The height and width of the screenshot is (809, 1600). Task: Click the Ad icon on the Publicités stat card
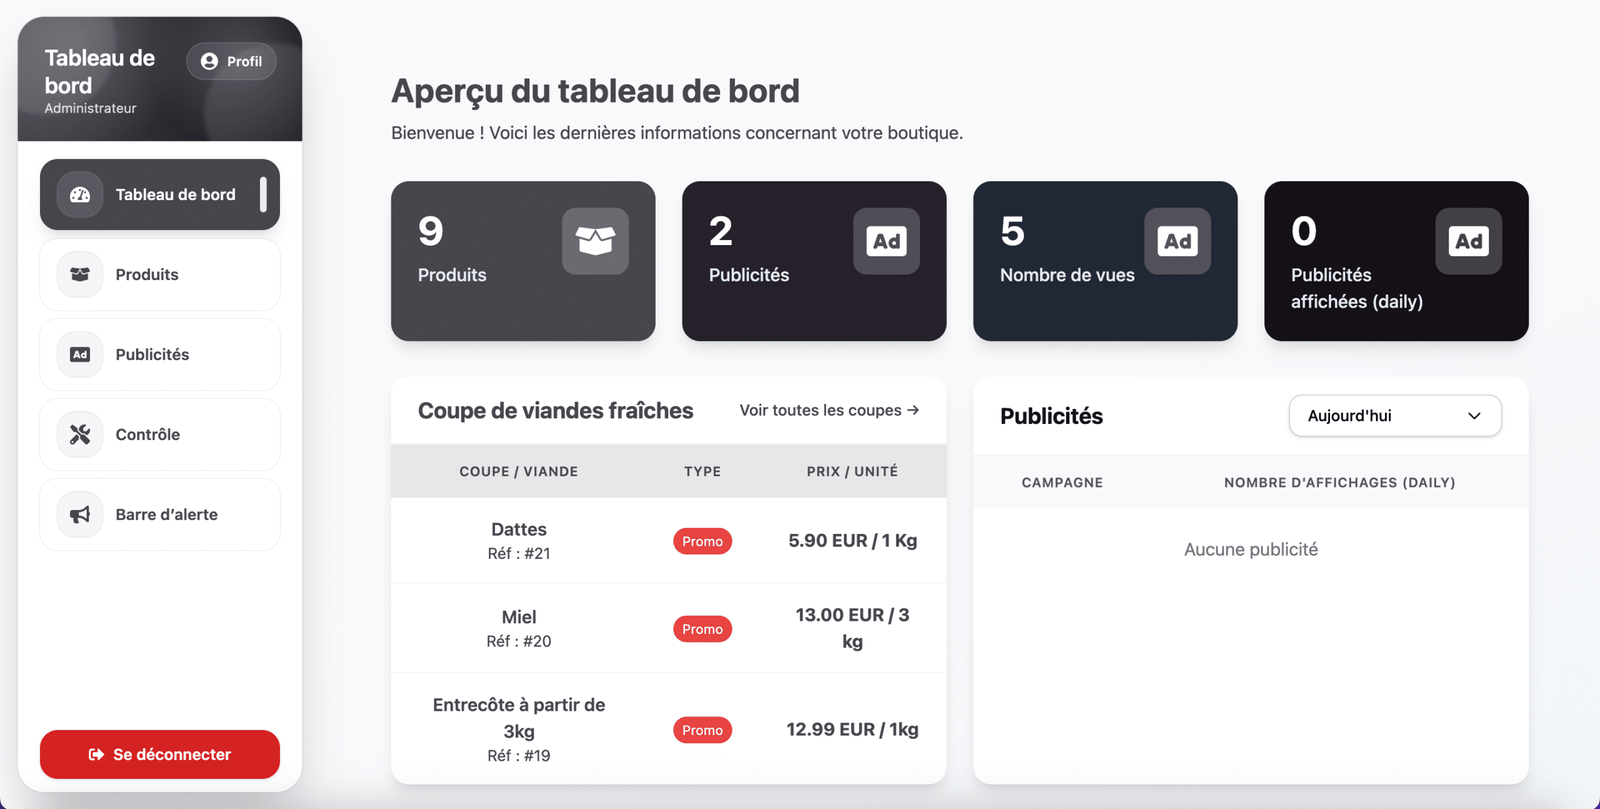pyautogui.click(x=886, y=241)
